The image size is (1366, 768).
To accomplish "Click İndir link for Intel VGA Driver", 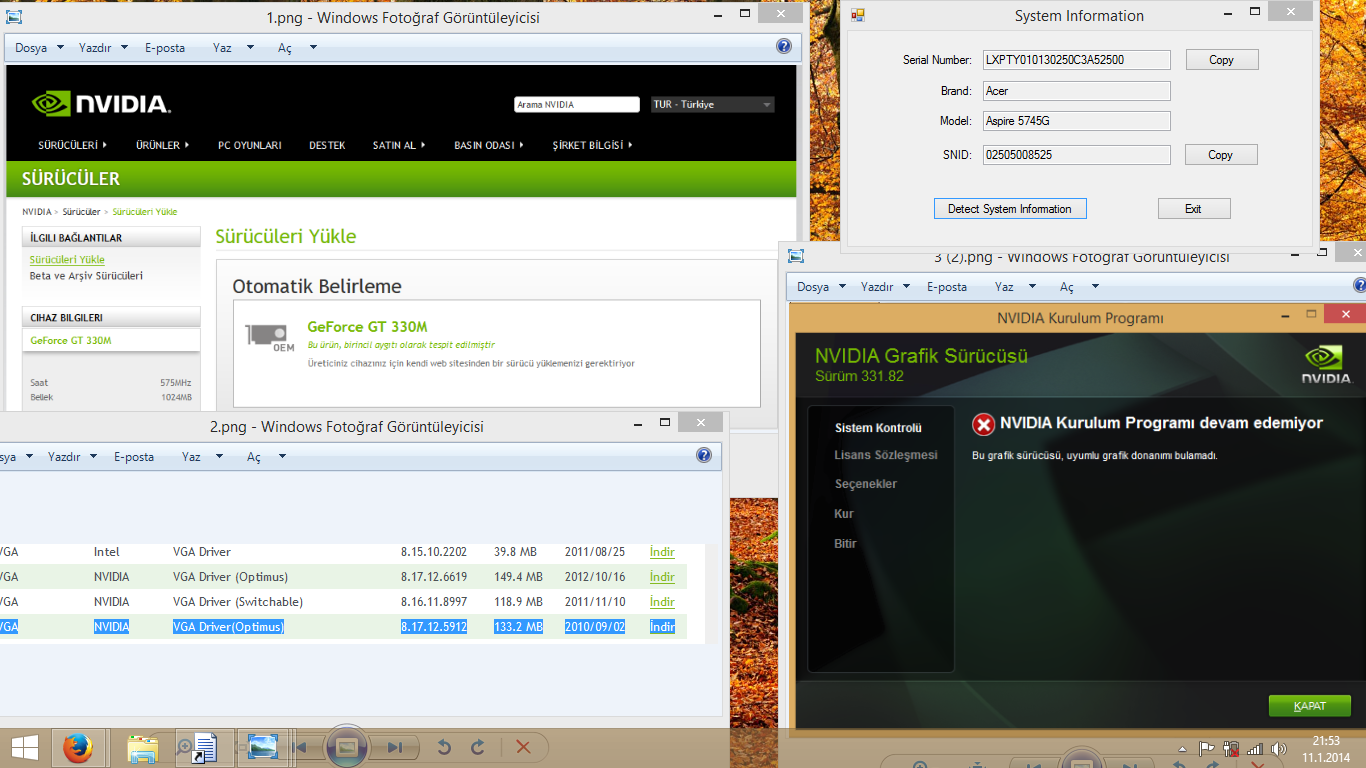I will (x=662, y=552).
